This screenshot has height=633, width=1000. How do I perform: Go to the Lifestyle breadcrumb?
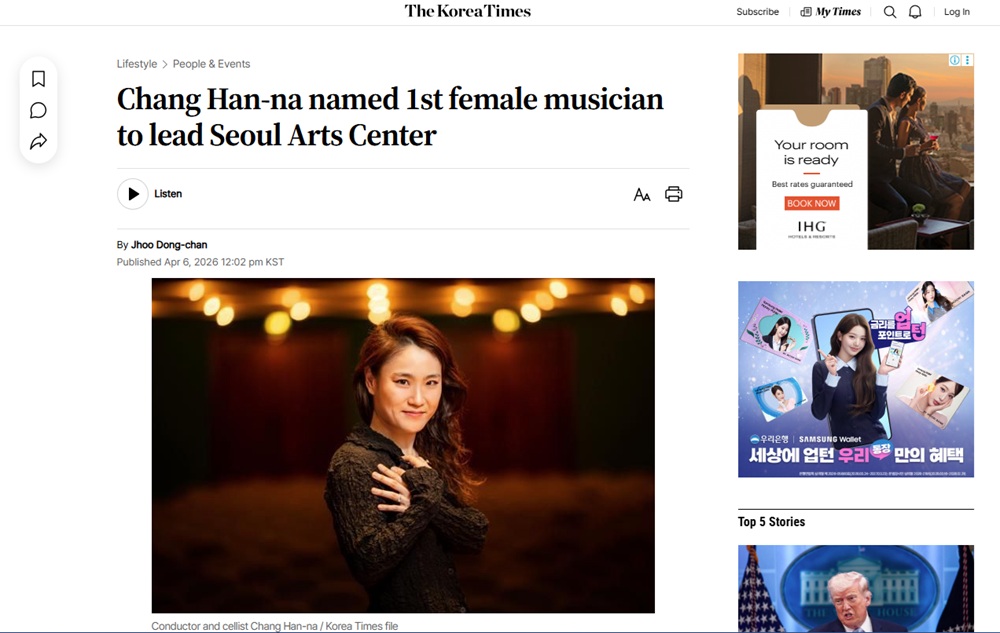pos(137,64)
